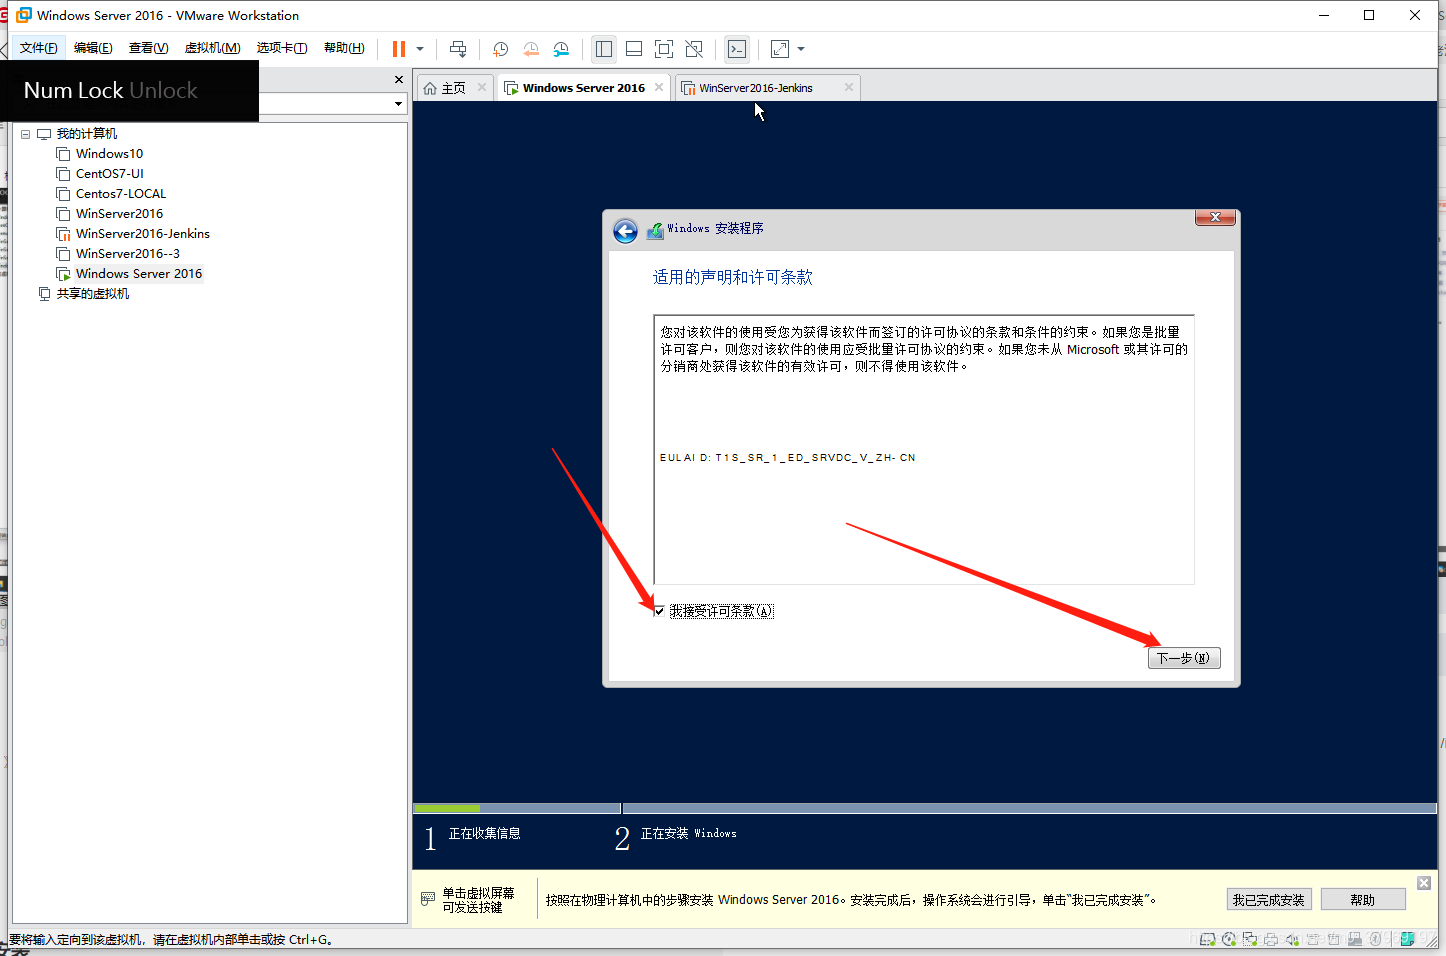The image size is (1446, 956).
Task: Pause the virtual machine with orange pause icon
Action: [x=399, y=49]
